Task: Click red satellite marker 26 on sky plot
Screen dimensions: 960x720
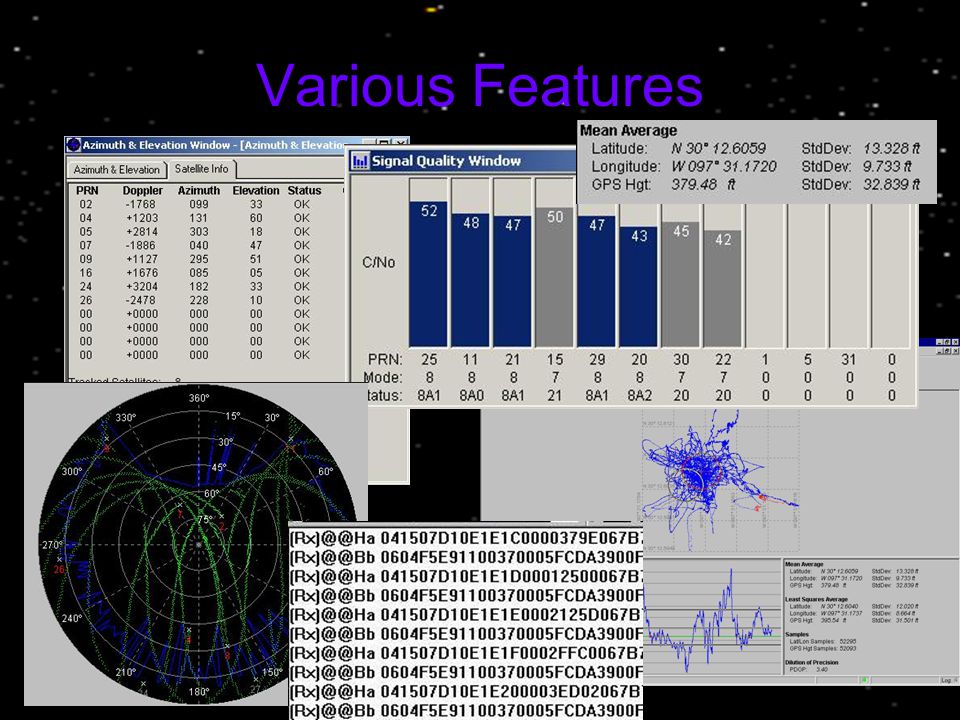Action: (x=59, y=569)
